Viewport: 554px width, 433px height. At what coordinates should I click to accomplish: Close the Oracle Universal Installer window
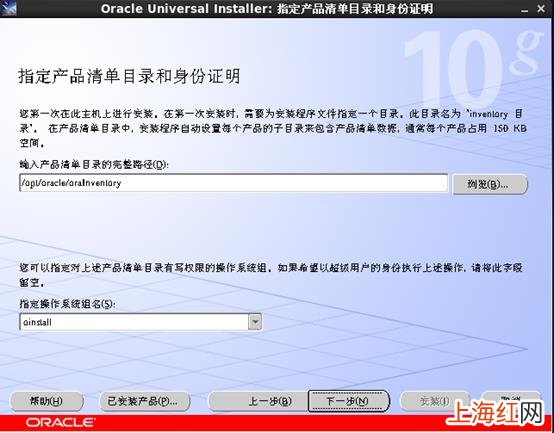click(541, 8)
